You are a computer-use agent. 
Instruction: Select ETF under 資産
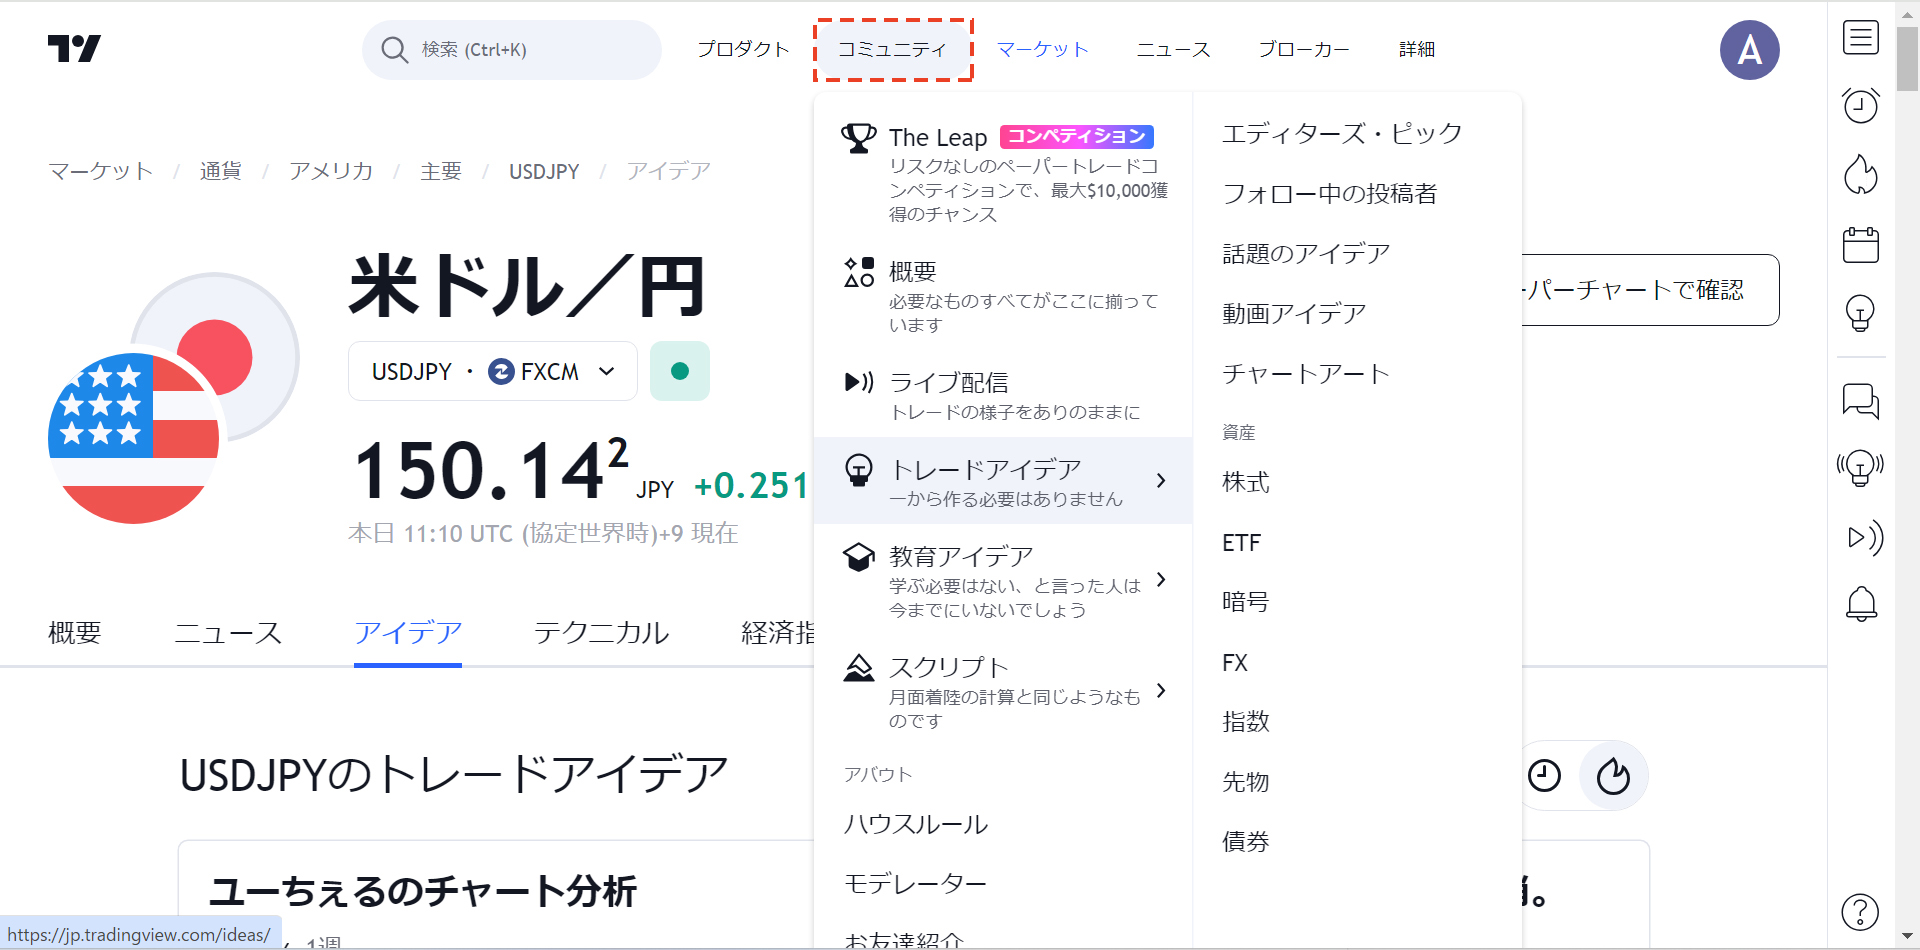pyautogui.click(x=1241, y=543)
